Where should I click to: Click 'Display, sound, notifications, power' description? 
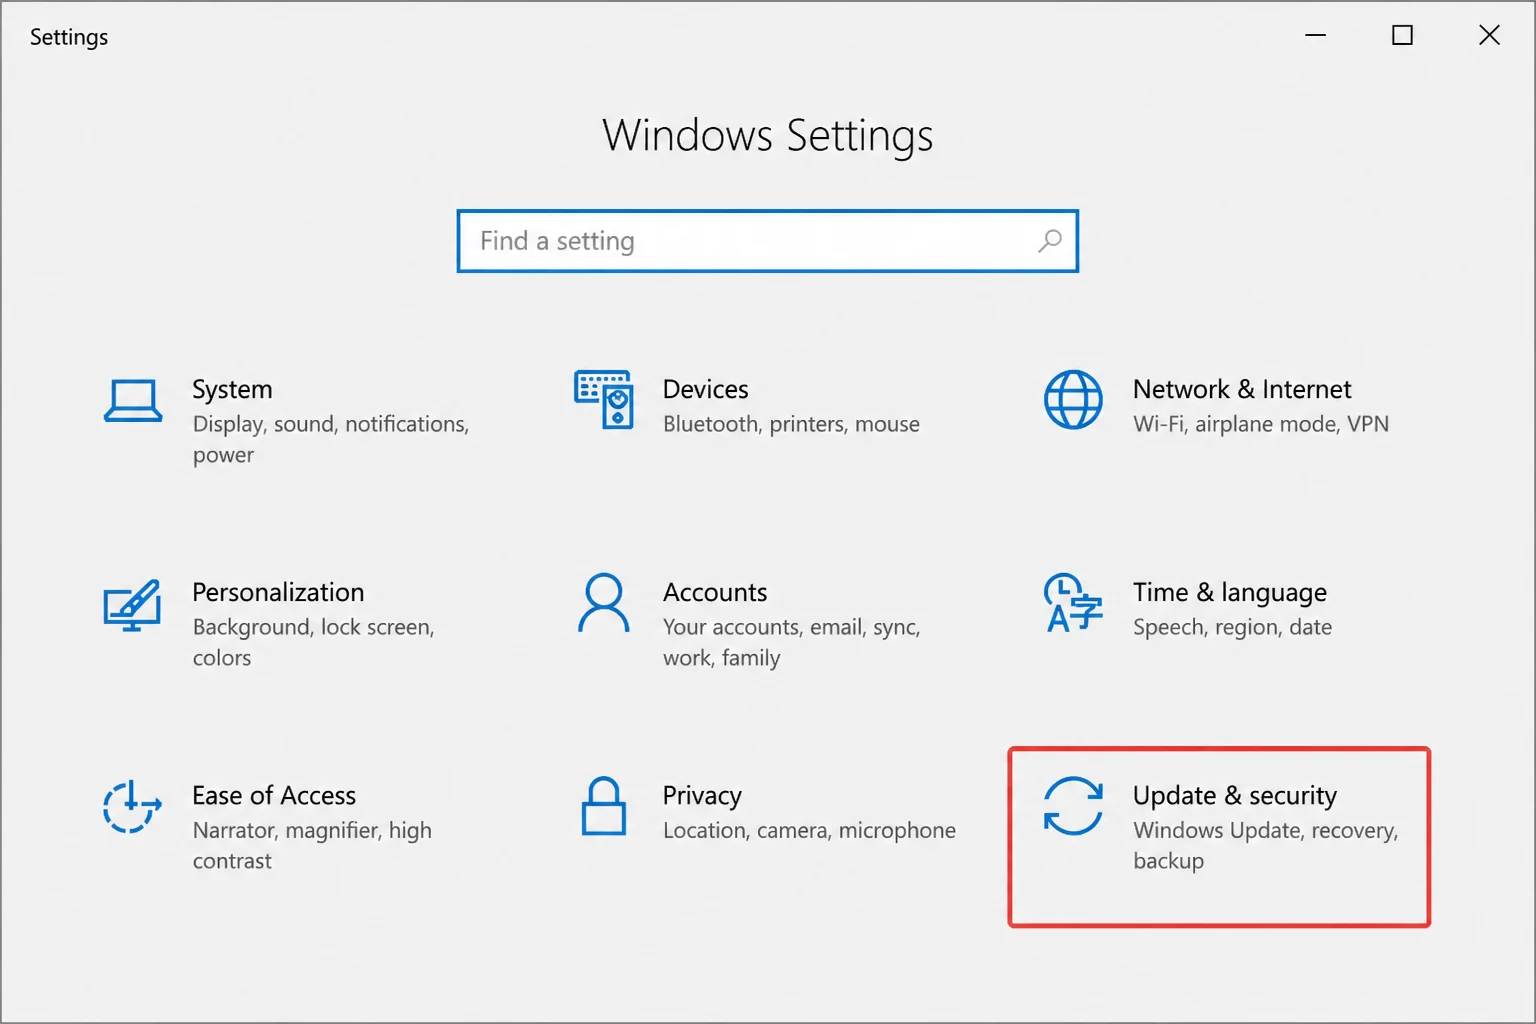[x=331, y=439]
